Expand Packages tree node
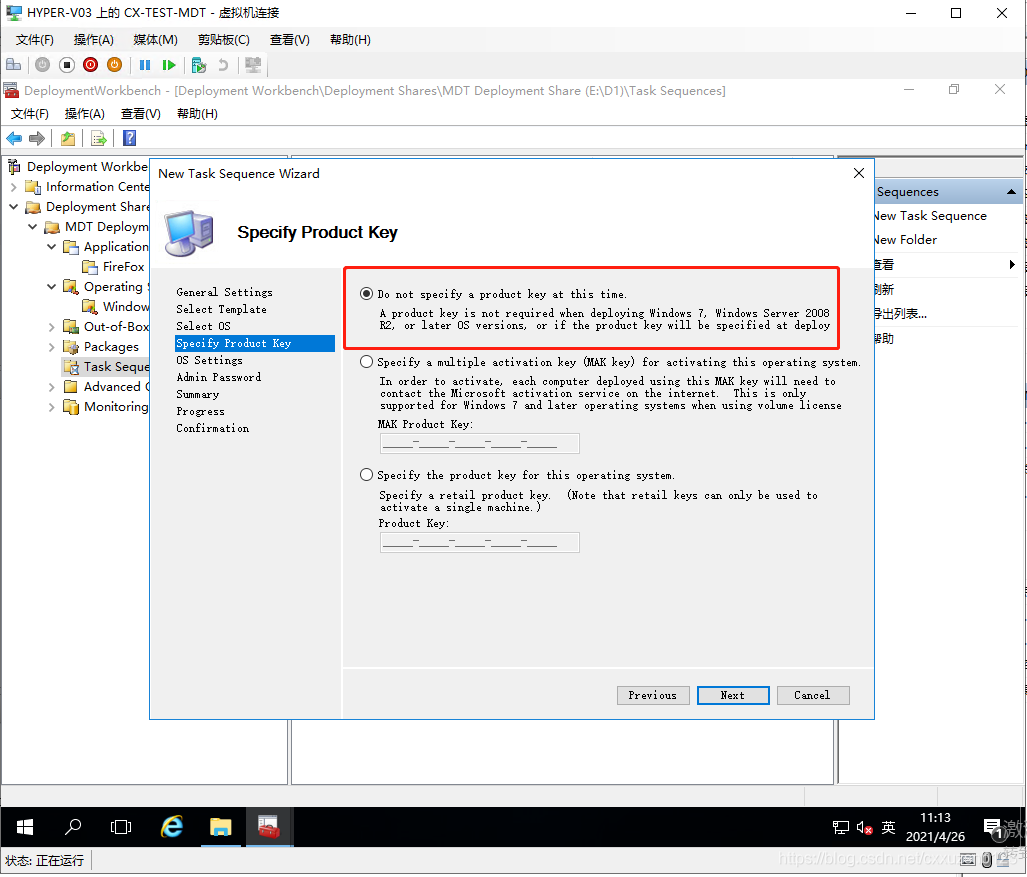The height and width of the screenshot is (877, 1027). coord(52,346)
